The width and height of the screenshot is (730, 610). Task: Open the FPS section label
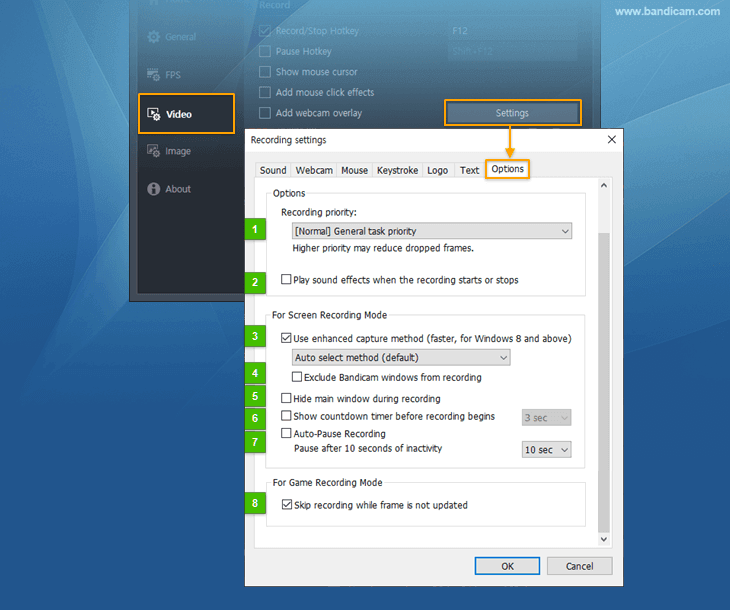[x=173, y=75]
